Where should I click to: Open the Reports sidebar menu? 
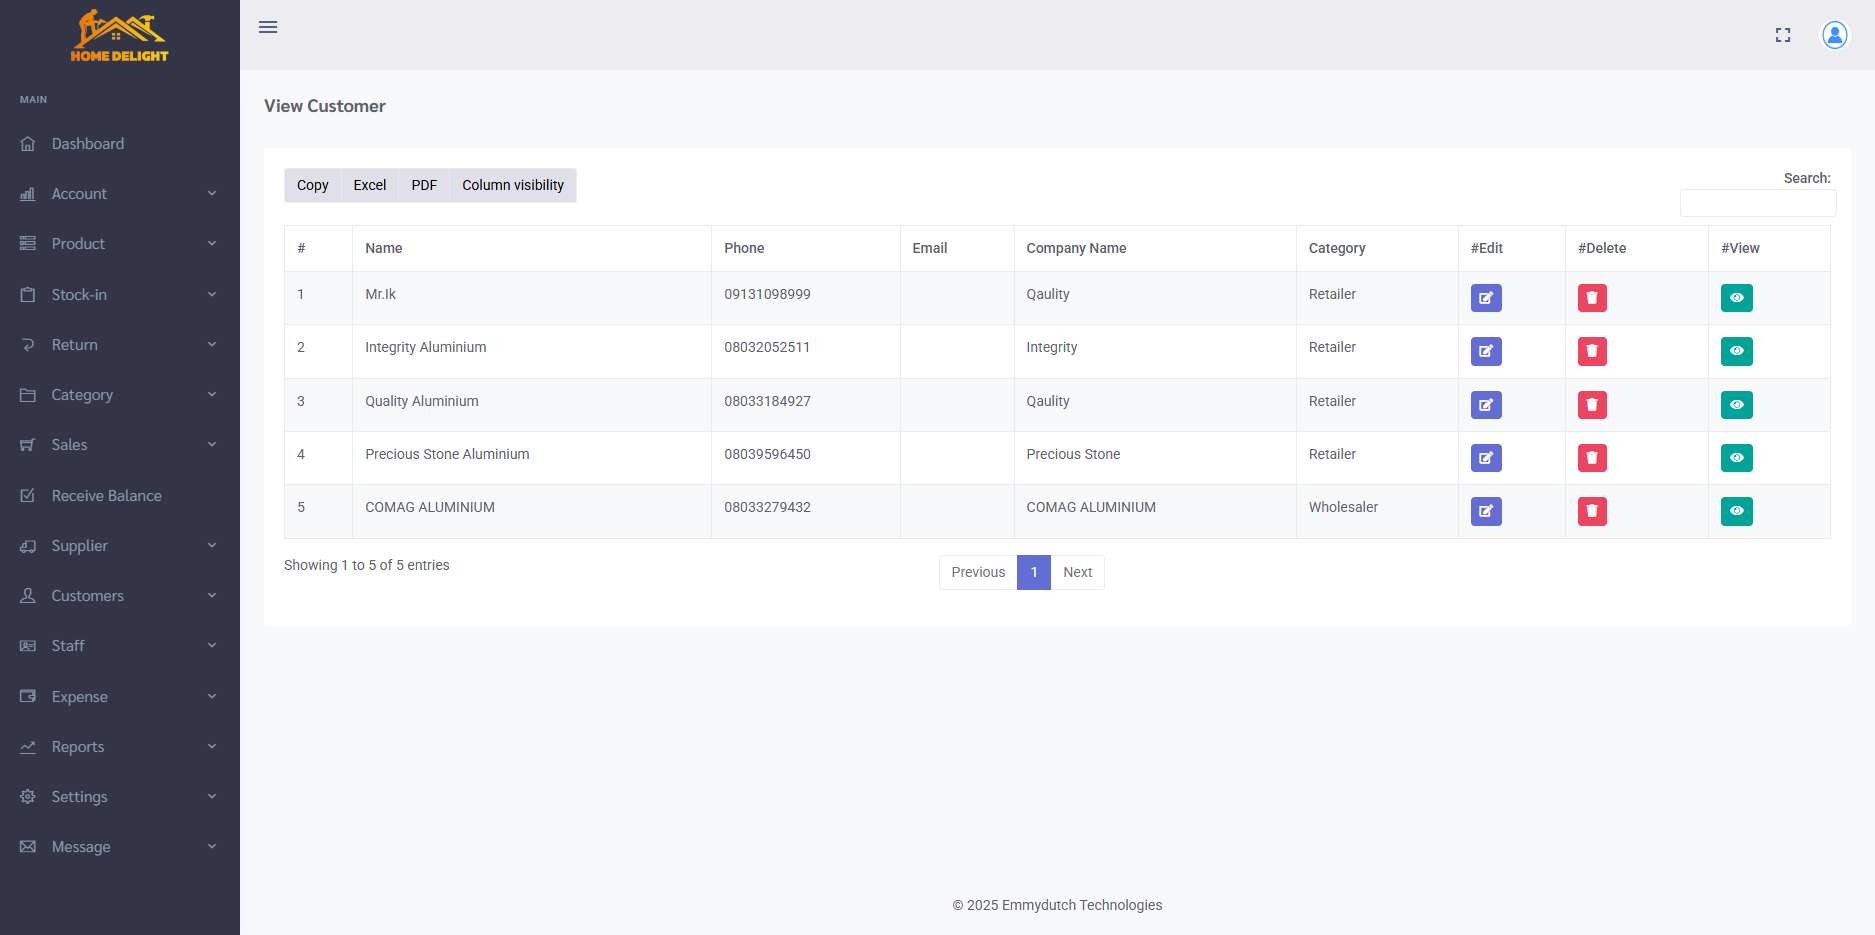tap(120, 747)
